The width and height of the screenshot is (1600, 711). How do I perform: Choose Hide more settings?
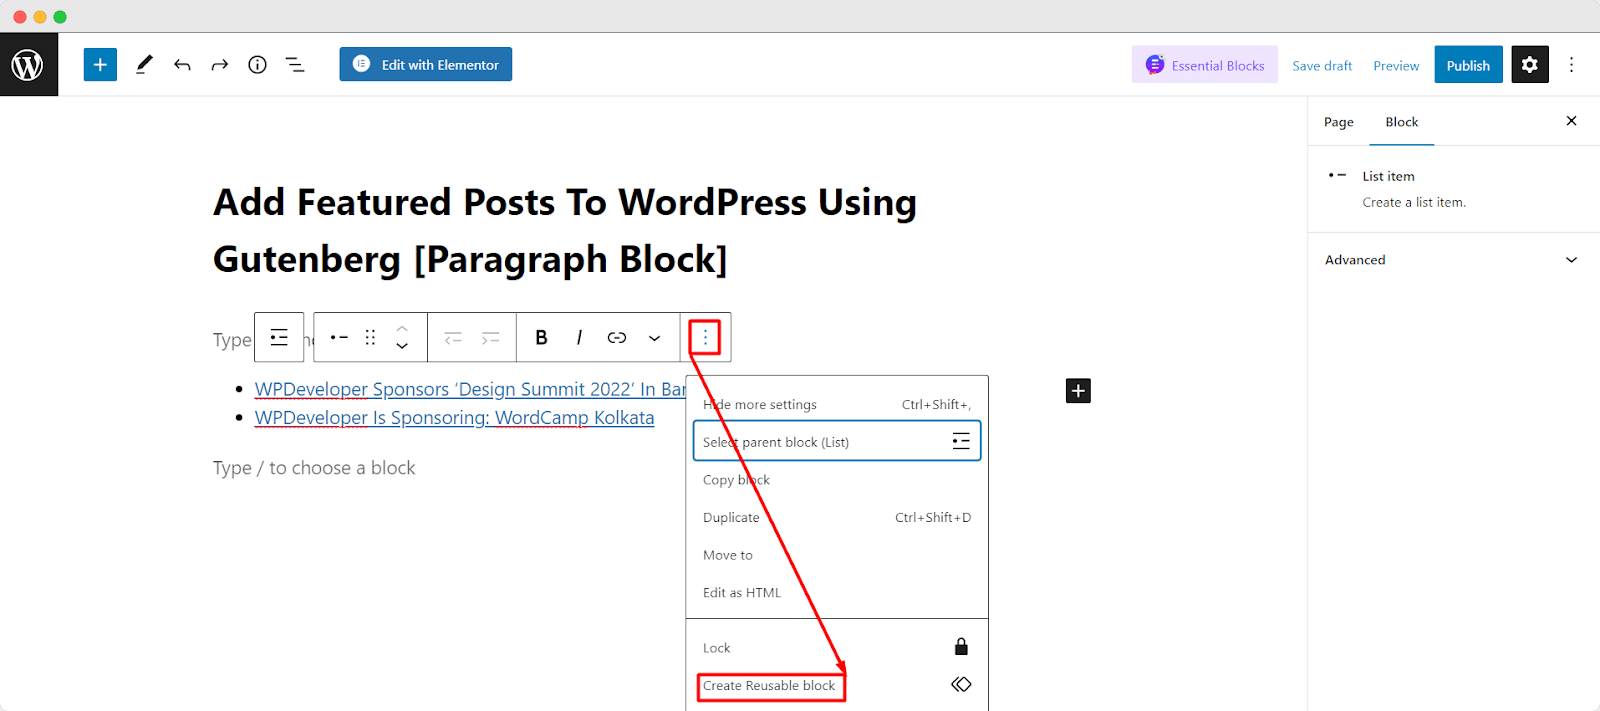tap(837, 405)
